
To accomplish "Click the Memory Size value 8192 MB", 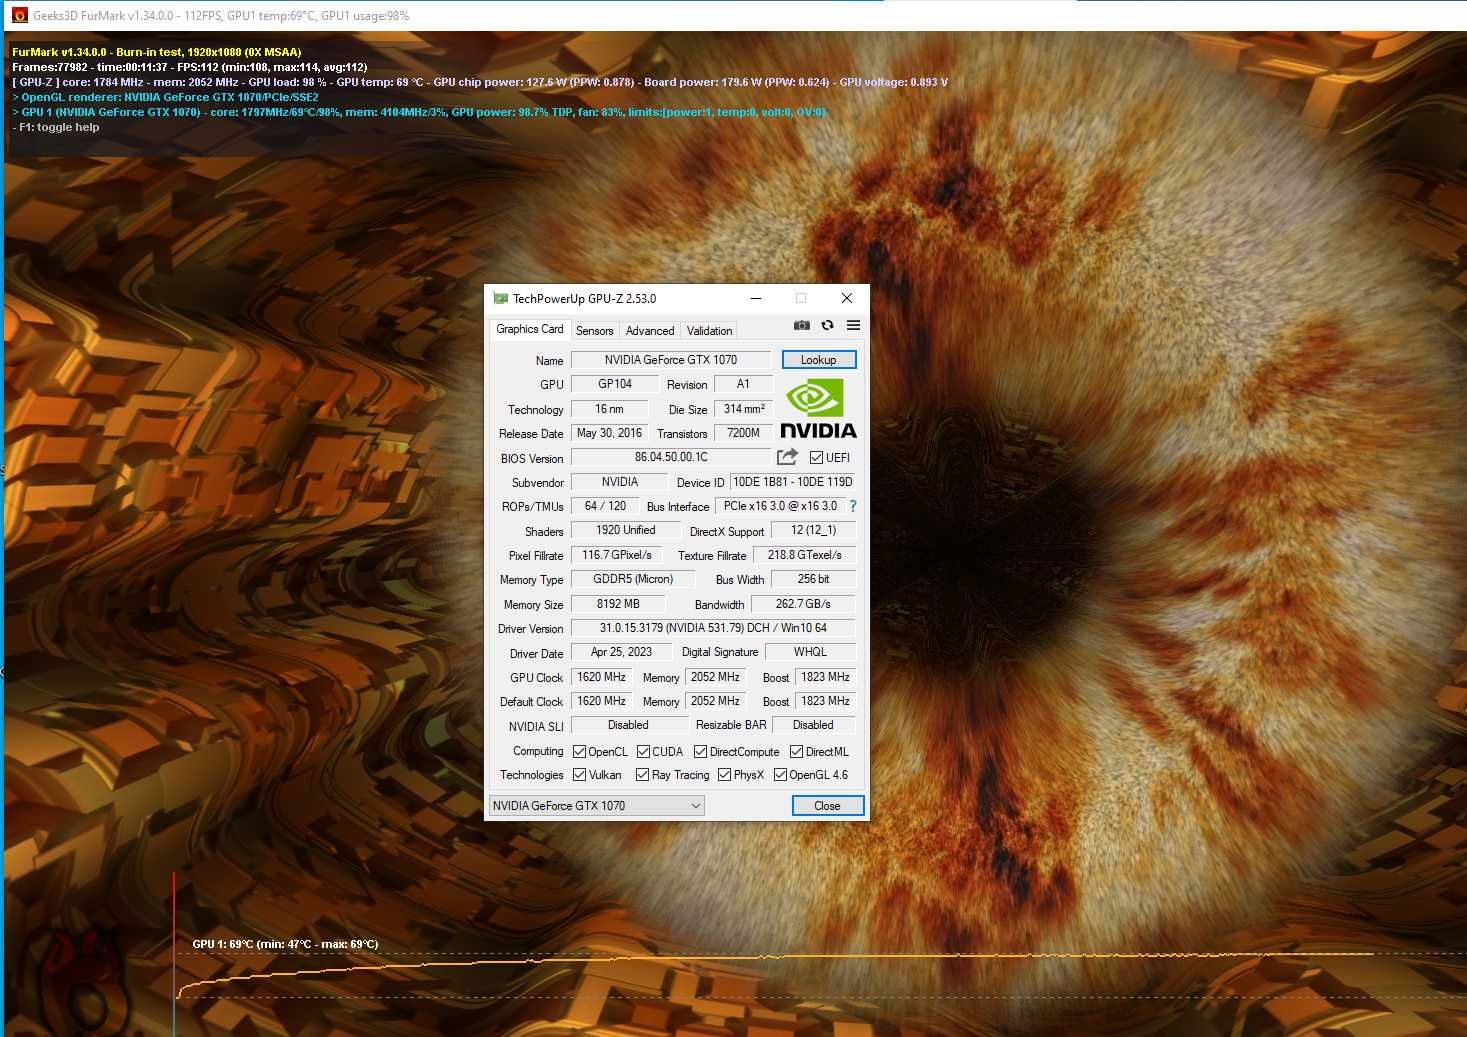I will (618, 604).
